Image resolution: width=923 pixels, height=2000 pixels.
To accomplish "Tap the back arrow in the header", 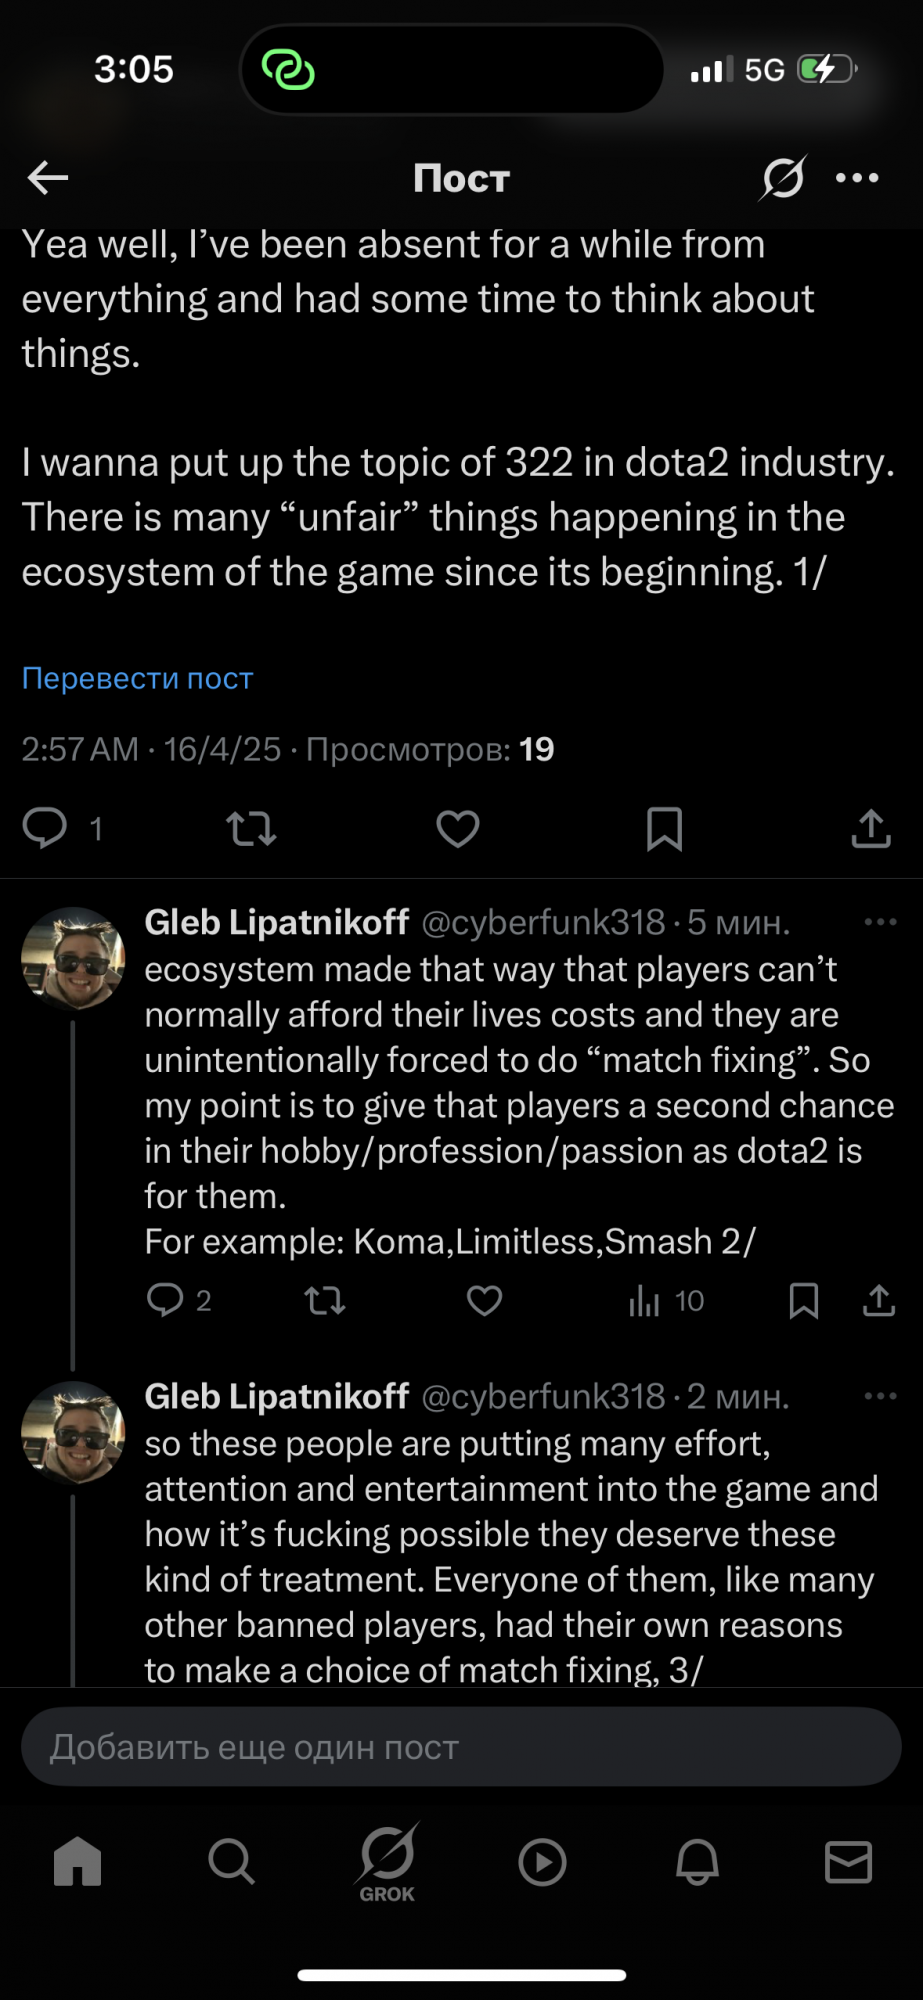I will click(x=48, y=178).
